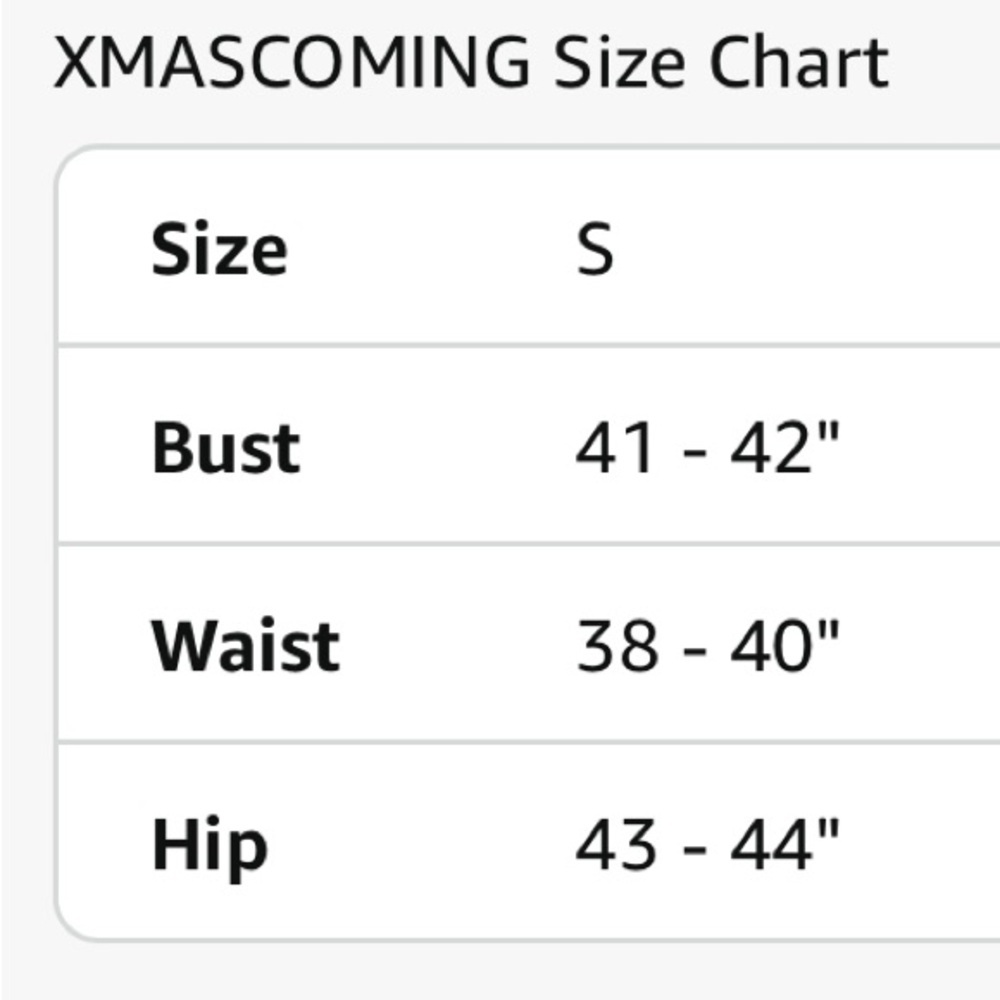The height and width of the screenshot is (1000, 1000).
Task: Select the Hip measurement range 43 - 44"
Action: click(x=707, y=846)
